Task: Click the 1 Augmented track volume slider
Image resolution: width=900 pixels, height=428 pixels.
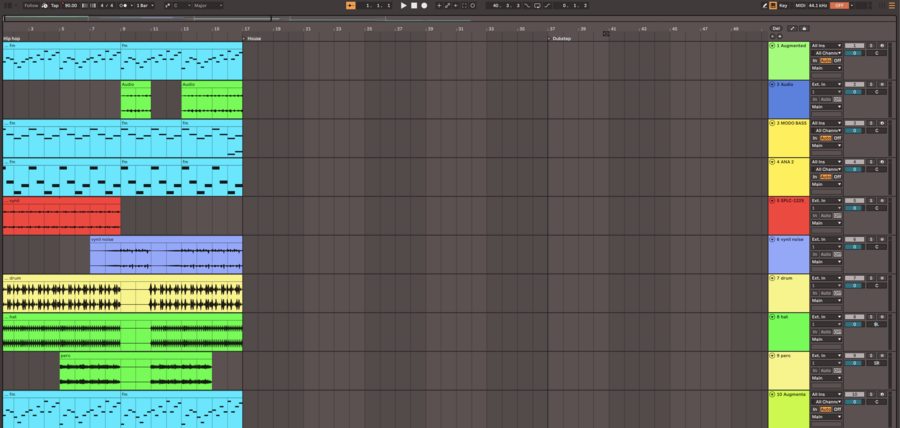Action: [854, 53]
